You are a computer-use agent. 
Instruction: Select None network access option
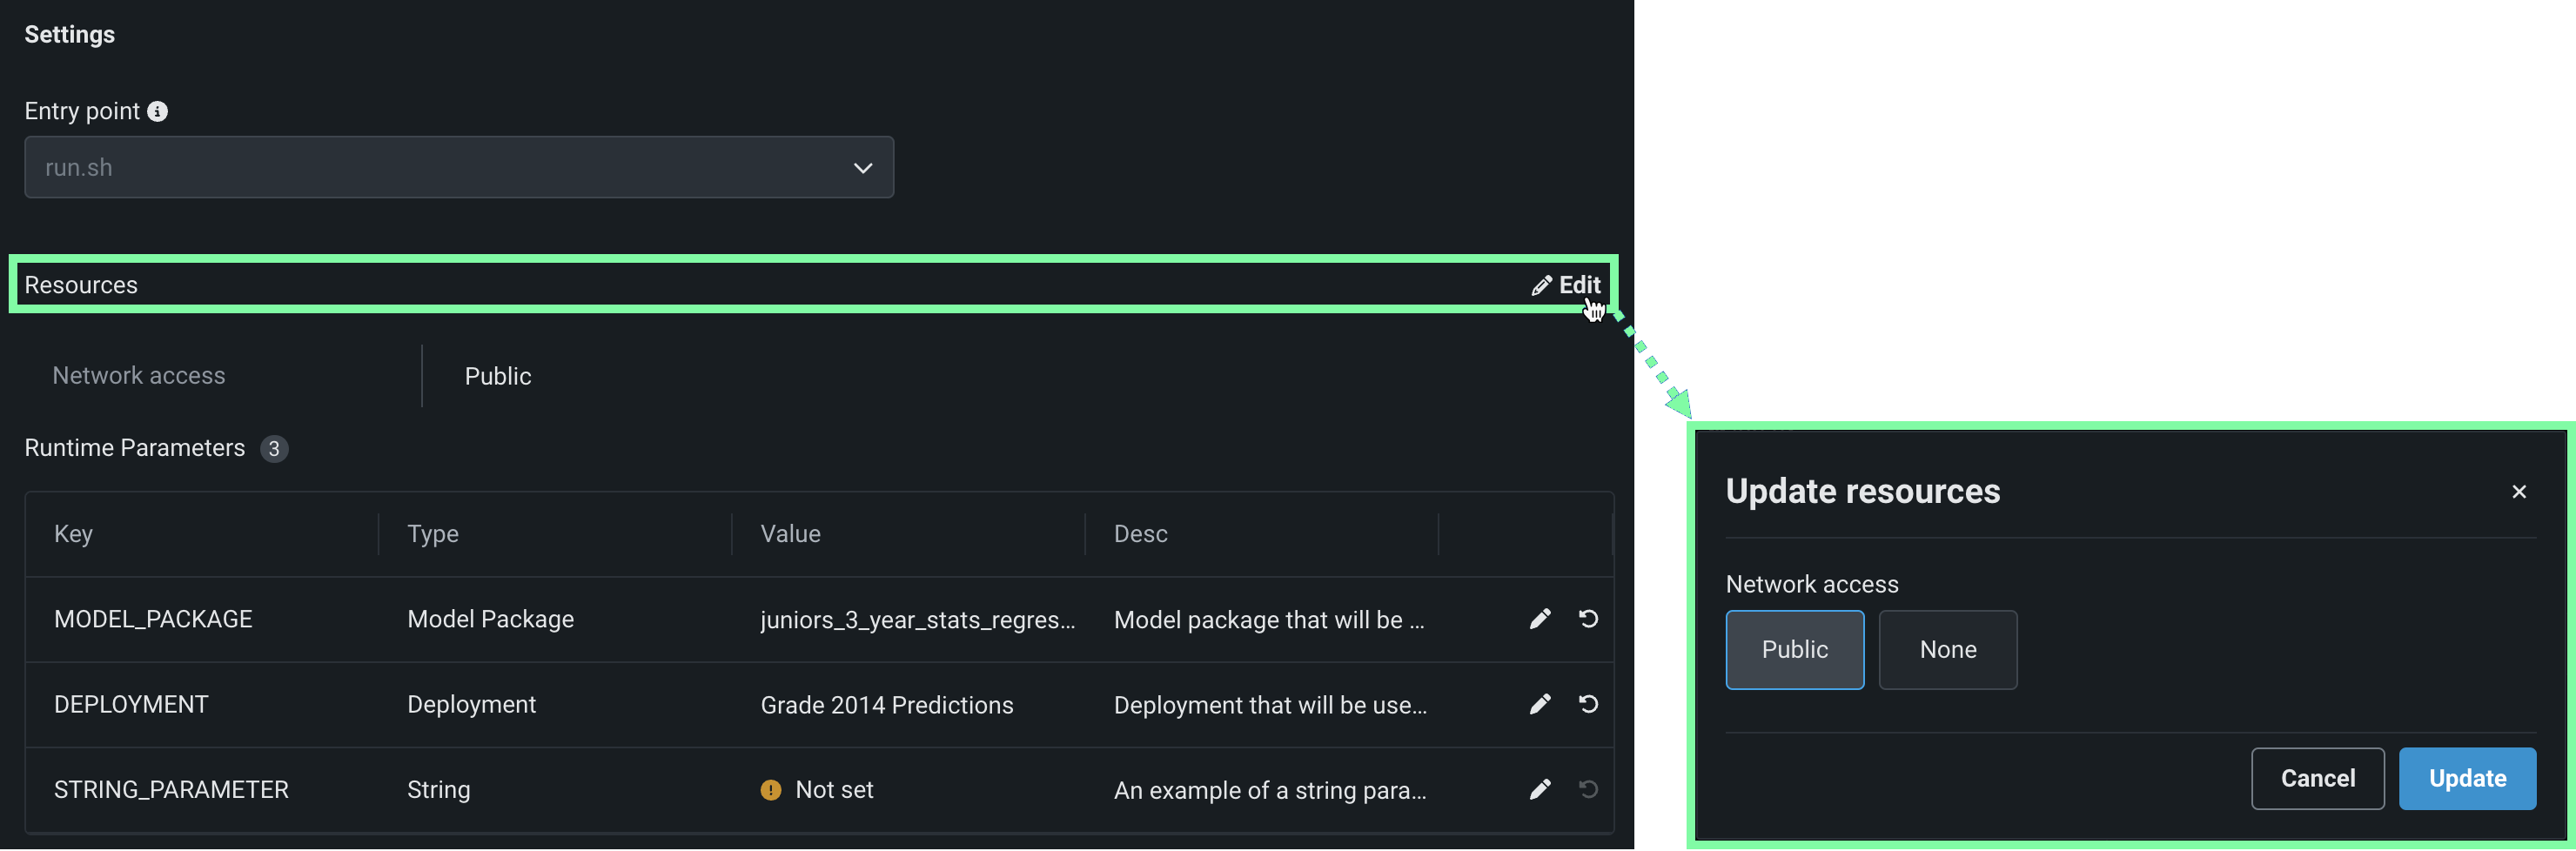point(1947,649)
